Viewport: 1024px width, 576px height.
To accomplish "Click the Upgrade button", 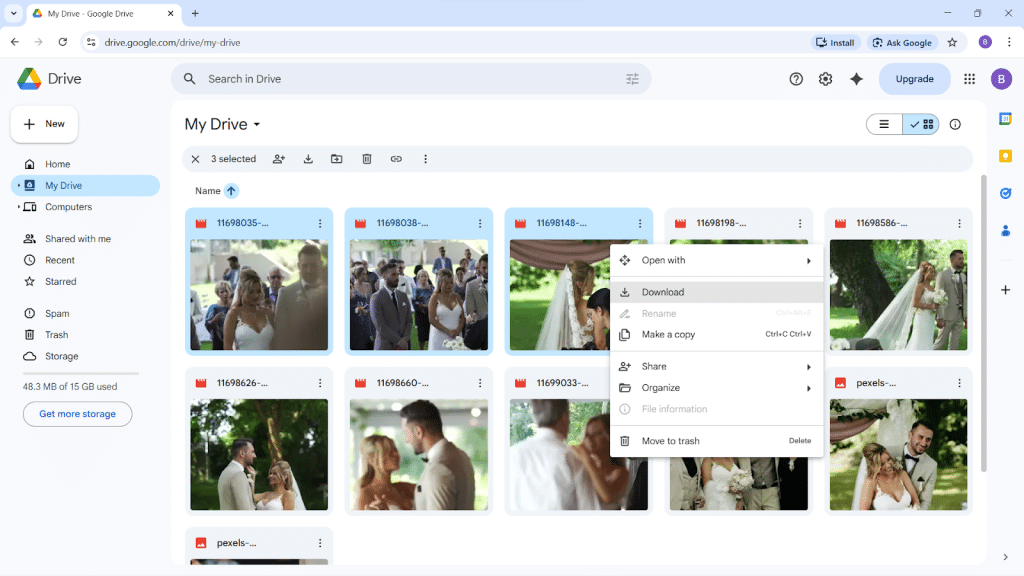I will click(x=914, y=79).
